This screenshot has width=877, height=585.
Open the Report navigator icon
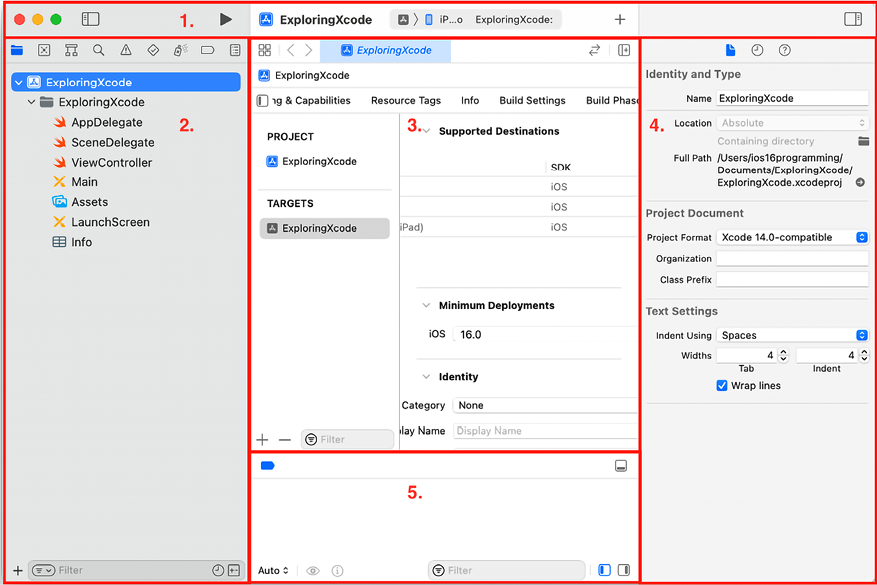pos(235,50)
